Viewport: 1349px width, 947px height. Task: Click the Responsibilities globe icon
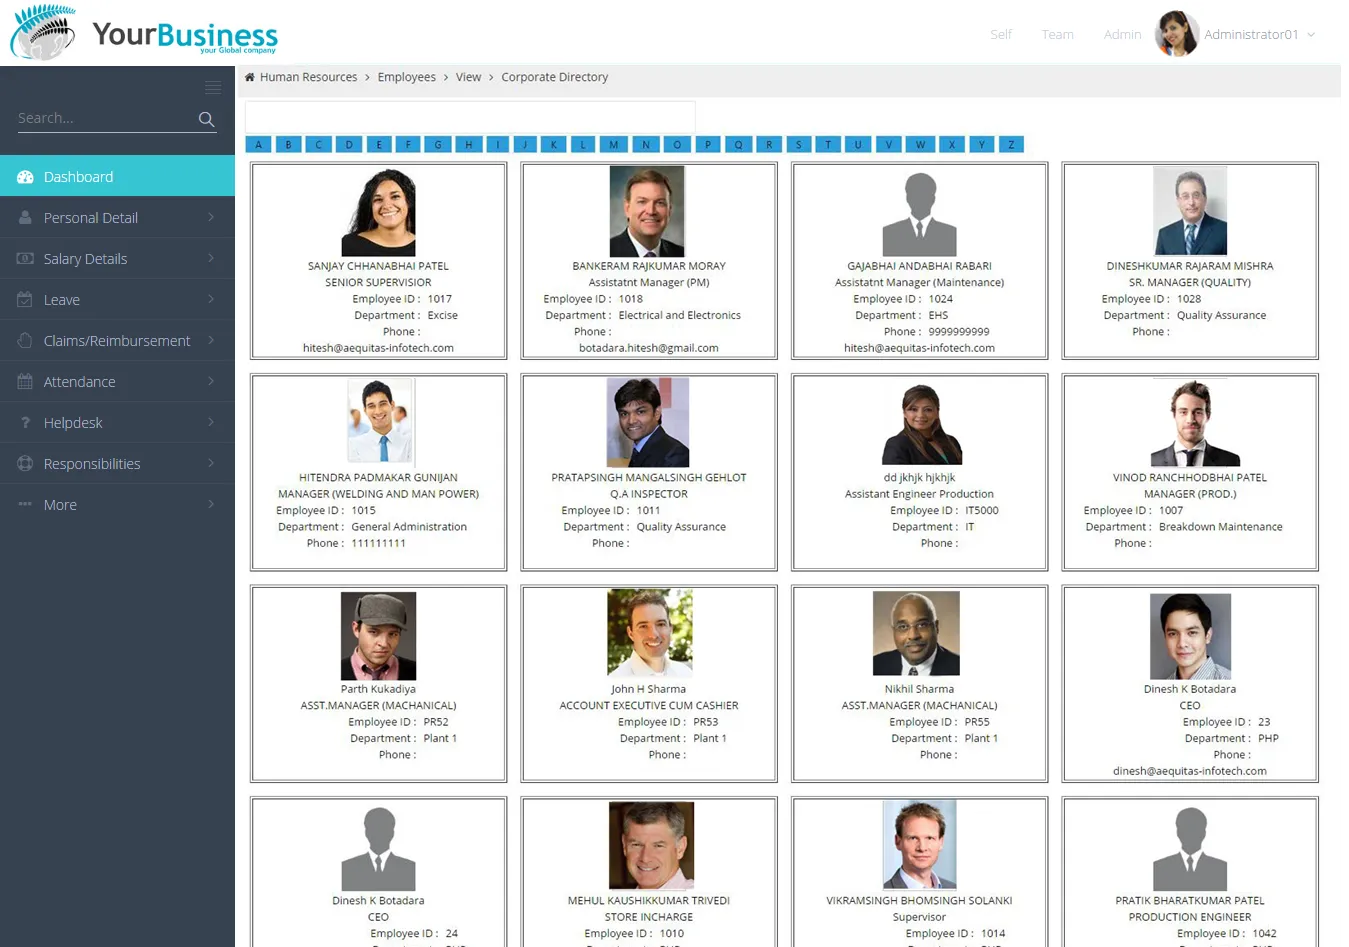point(25,464)
